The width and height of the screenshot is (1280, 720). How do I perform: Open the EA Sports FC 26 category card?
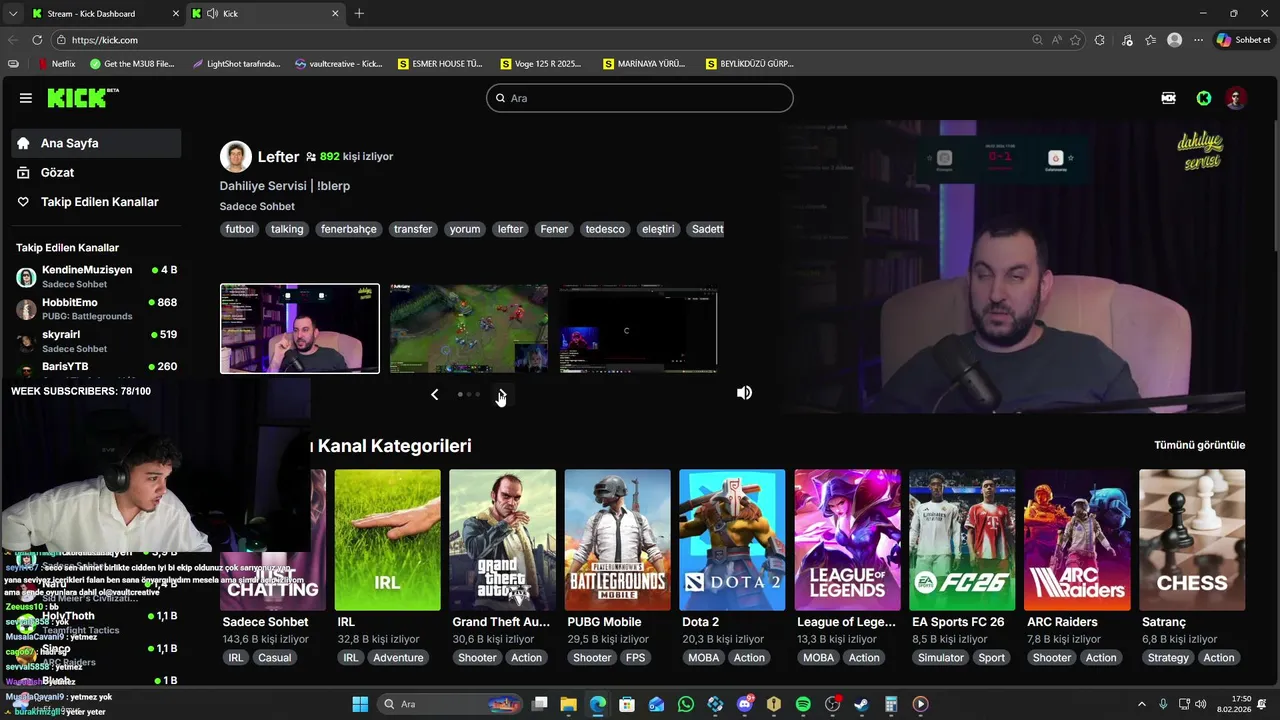[x=962, y=540]
